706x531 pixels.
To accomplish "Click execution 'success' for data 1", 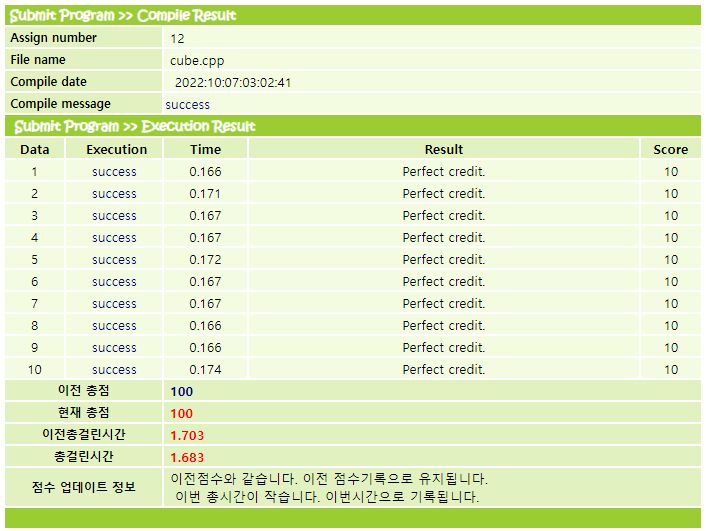I will [114, 172].
